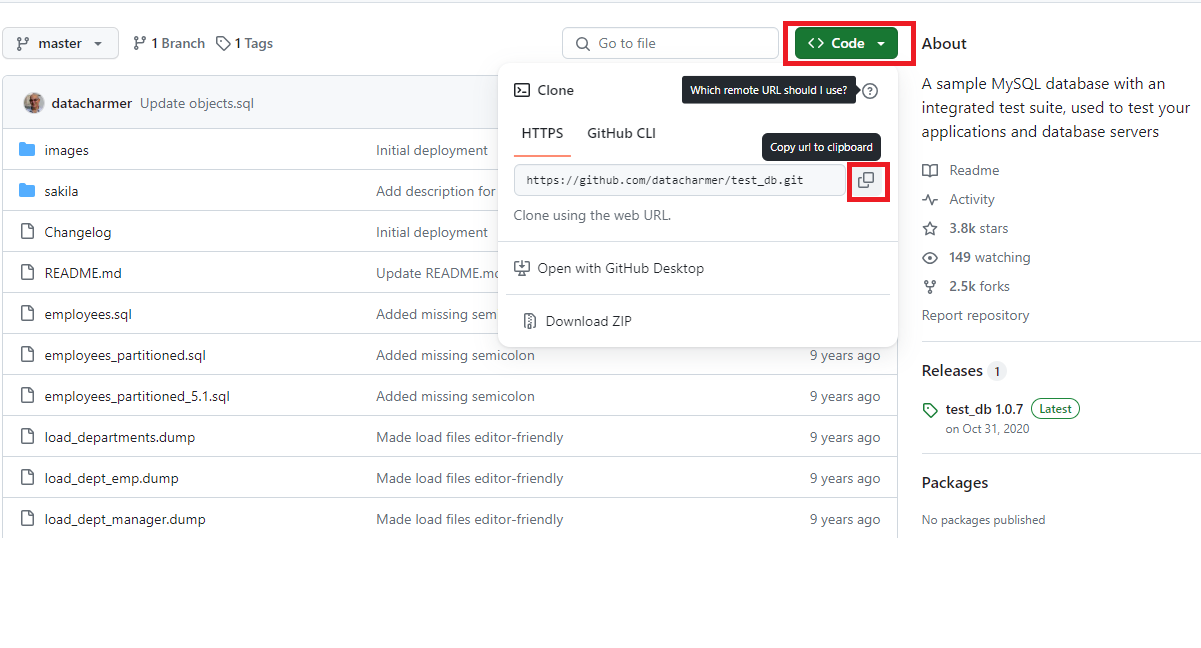1201x648 pixels.
Task: Click the Readme book icon
Action: (930, 170)
